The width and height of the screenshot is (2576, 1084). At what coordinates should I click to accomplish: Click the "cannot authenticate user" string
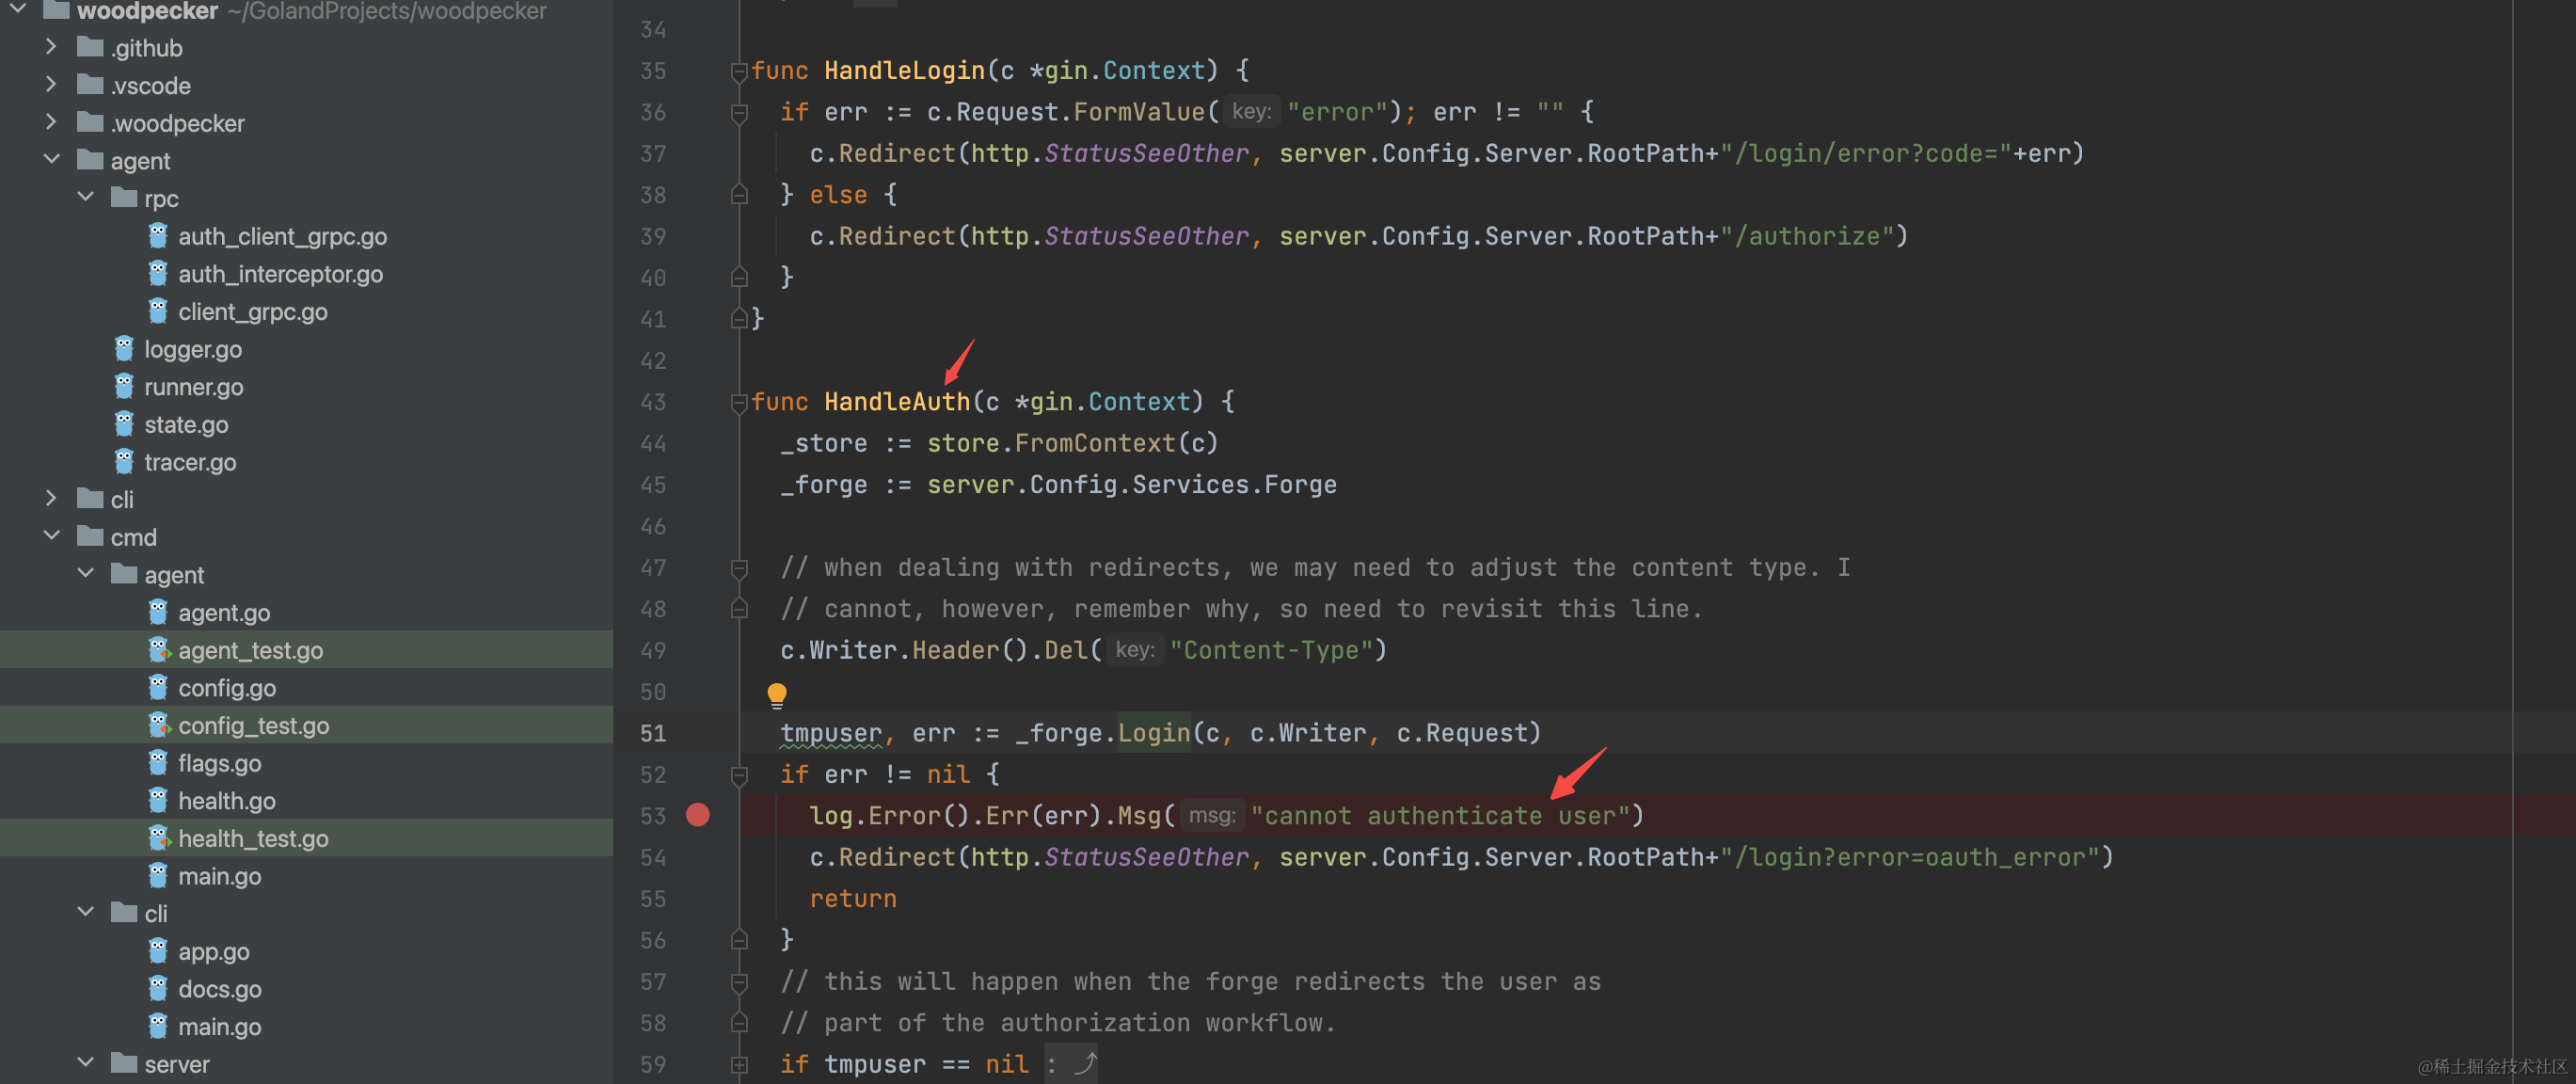(1440, 816)
